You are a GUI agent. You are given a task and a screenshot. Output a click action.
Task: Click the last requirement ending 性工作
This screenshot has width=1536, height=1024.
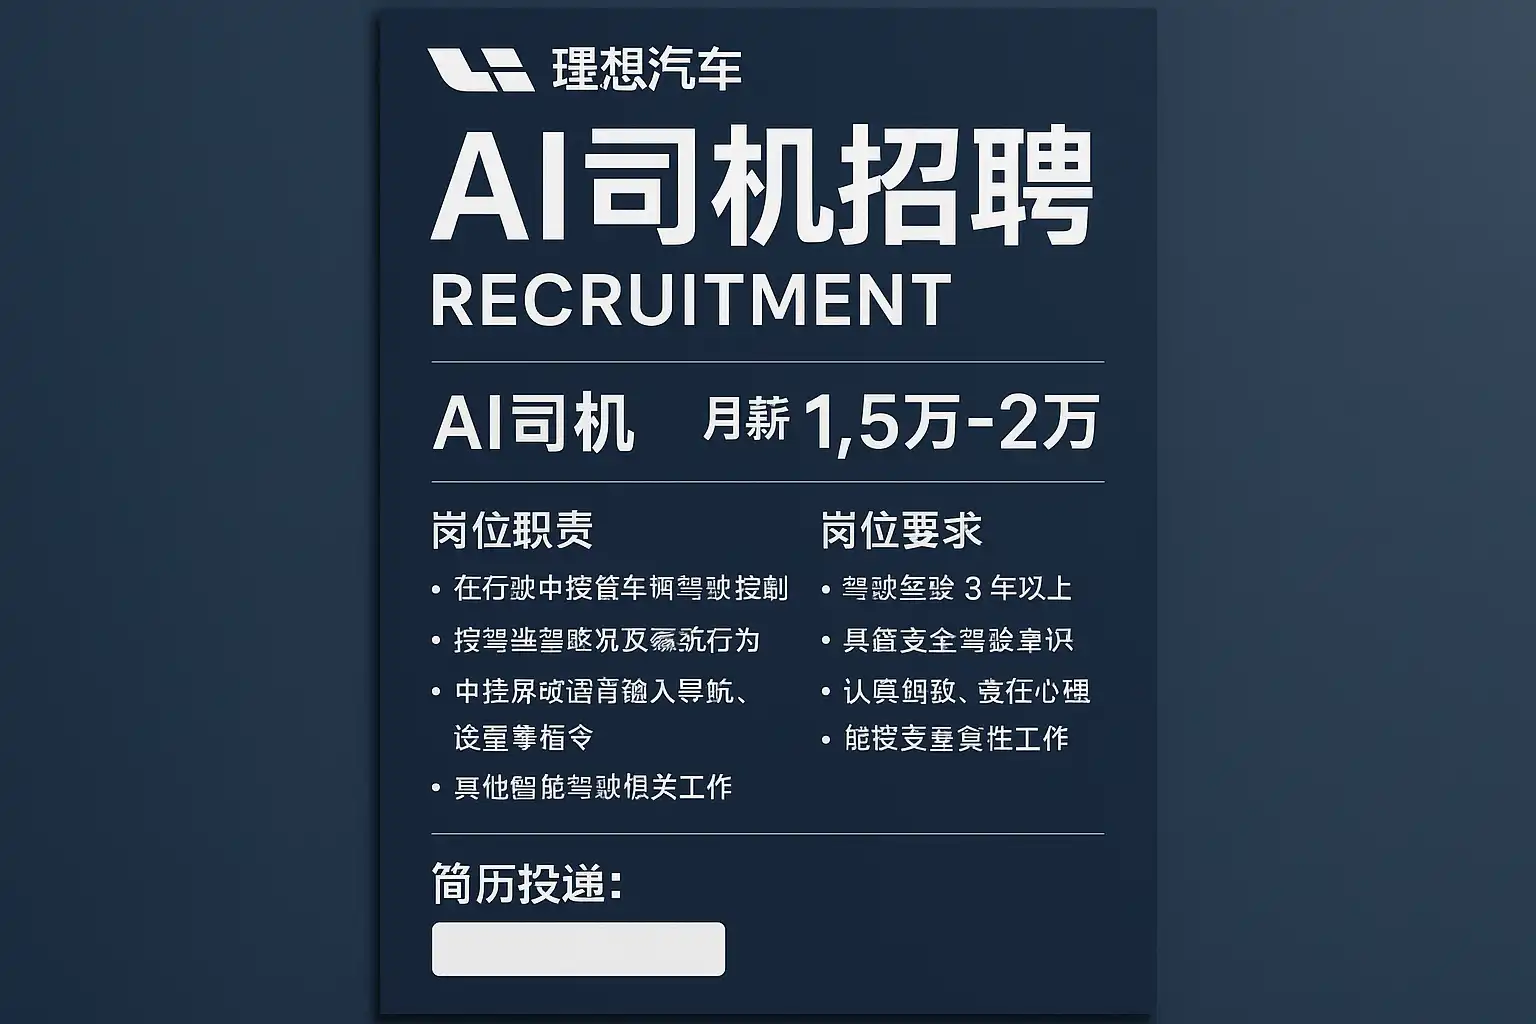pos(956,739)
